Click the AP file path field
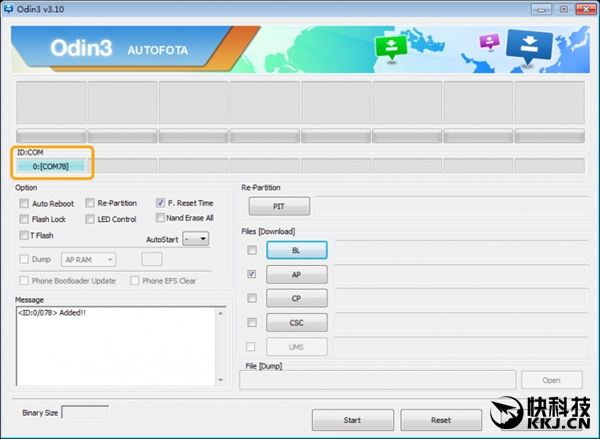Screen dimensions: 600x439 click(462, 274)
